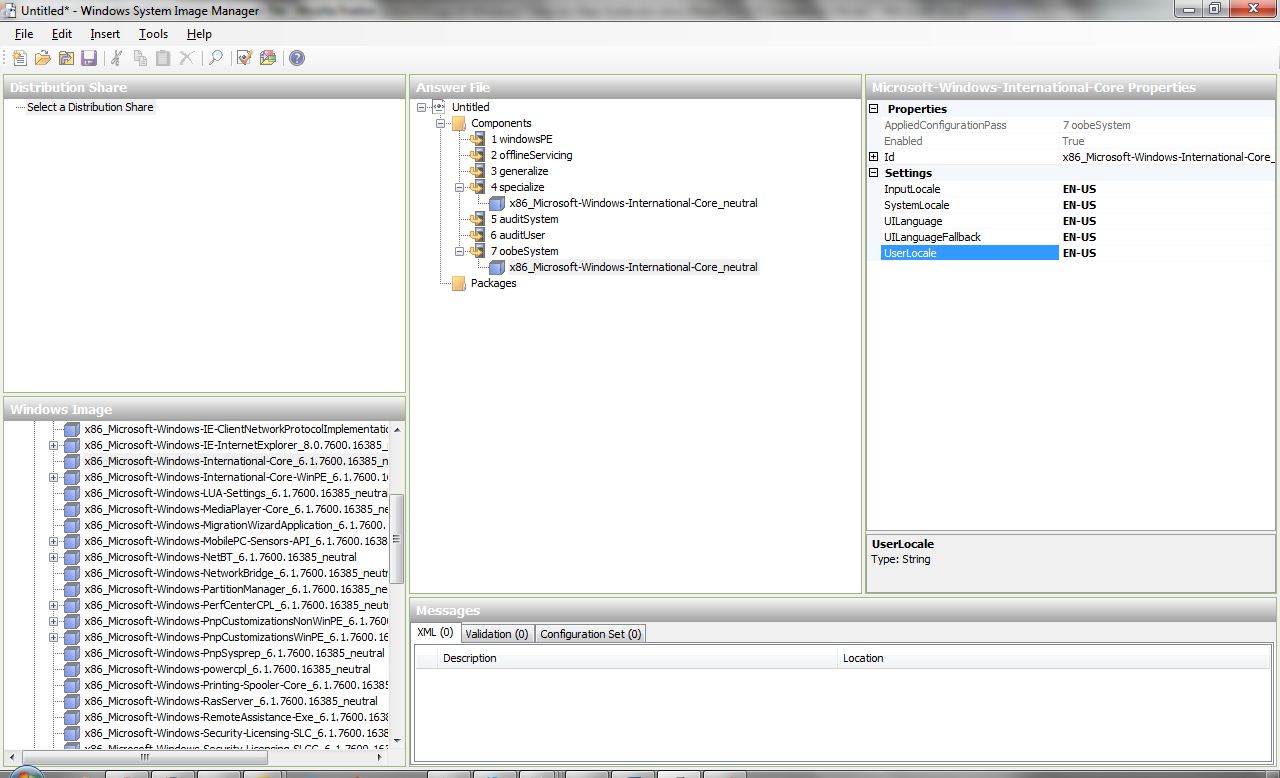Viewport: 1280px width, 778px height.
Task: Click the Help question mark icon
Action: [297, 58]
